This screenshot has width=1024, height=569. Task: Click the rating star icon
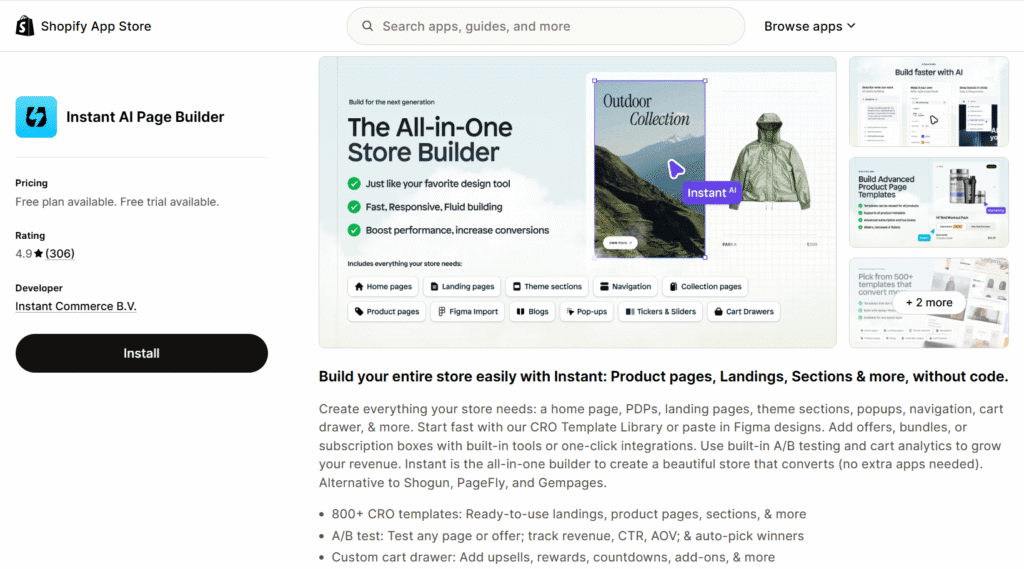[x=39, y=253]
